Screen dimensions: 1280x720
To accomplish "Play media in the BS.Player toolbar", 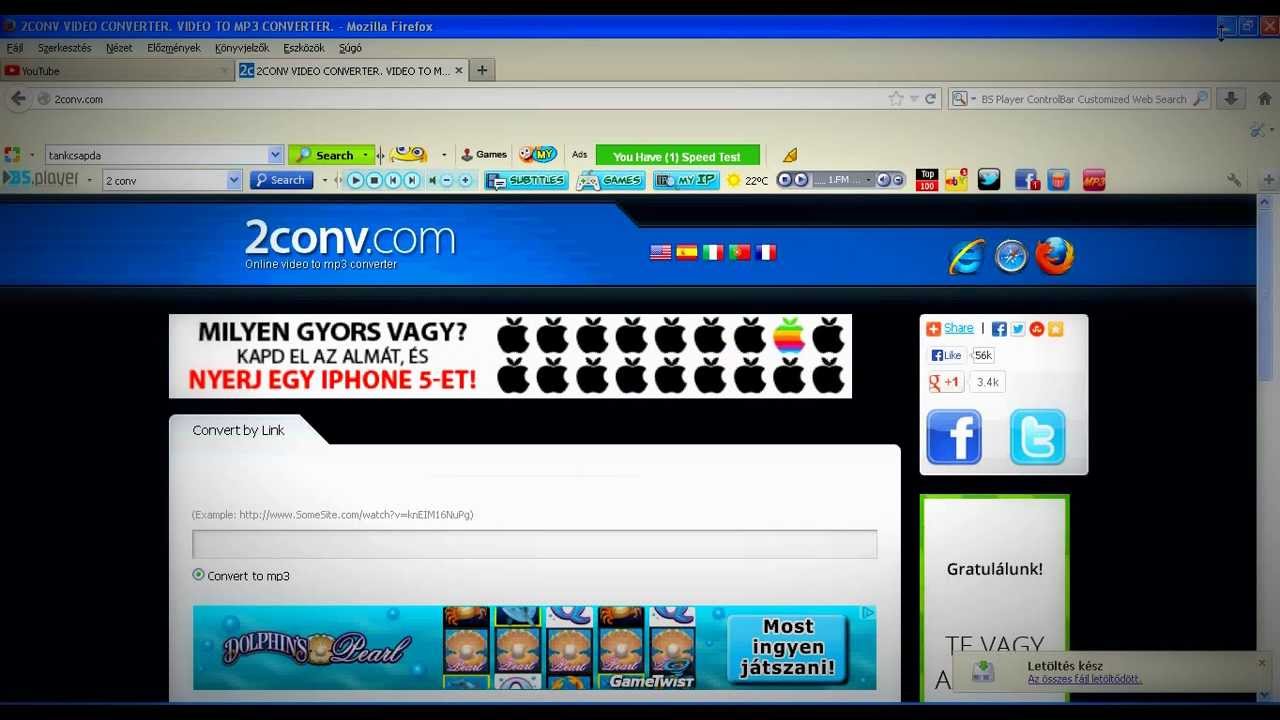I will 355,180.
